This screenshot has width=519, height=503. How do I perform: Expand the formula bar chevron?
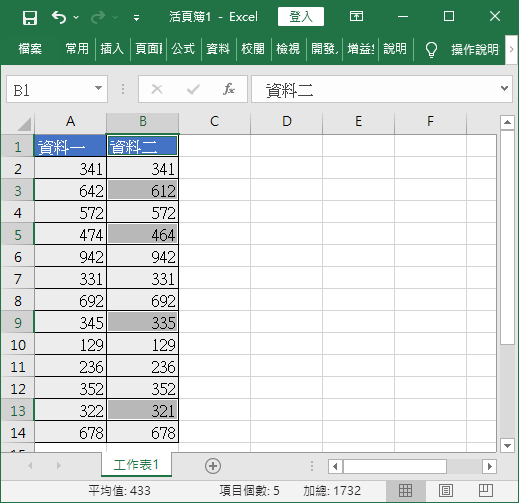(x=504, y=88)
